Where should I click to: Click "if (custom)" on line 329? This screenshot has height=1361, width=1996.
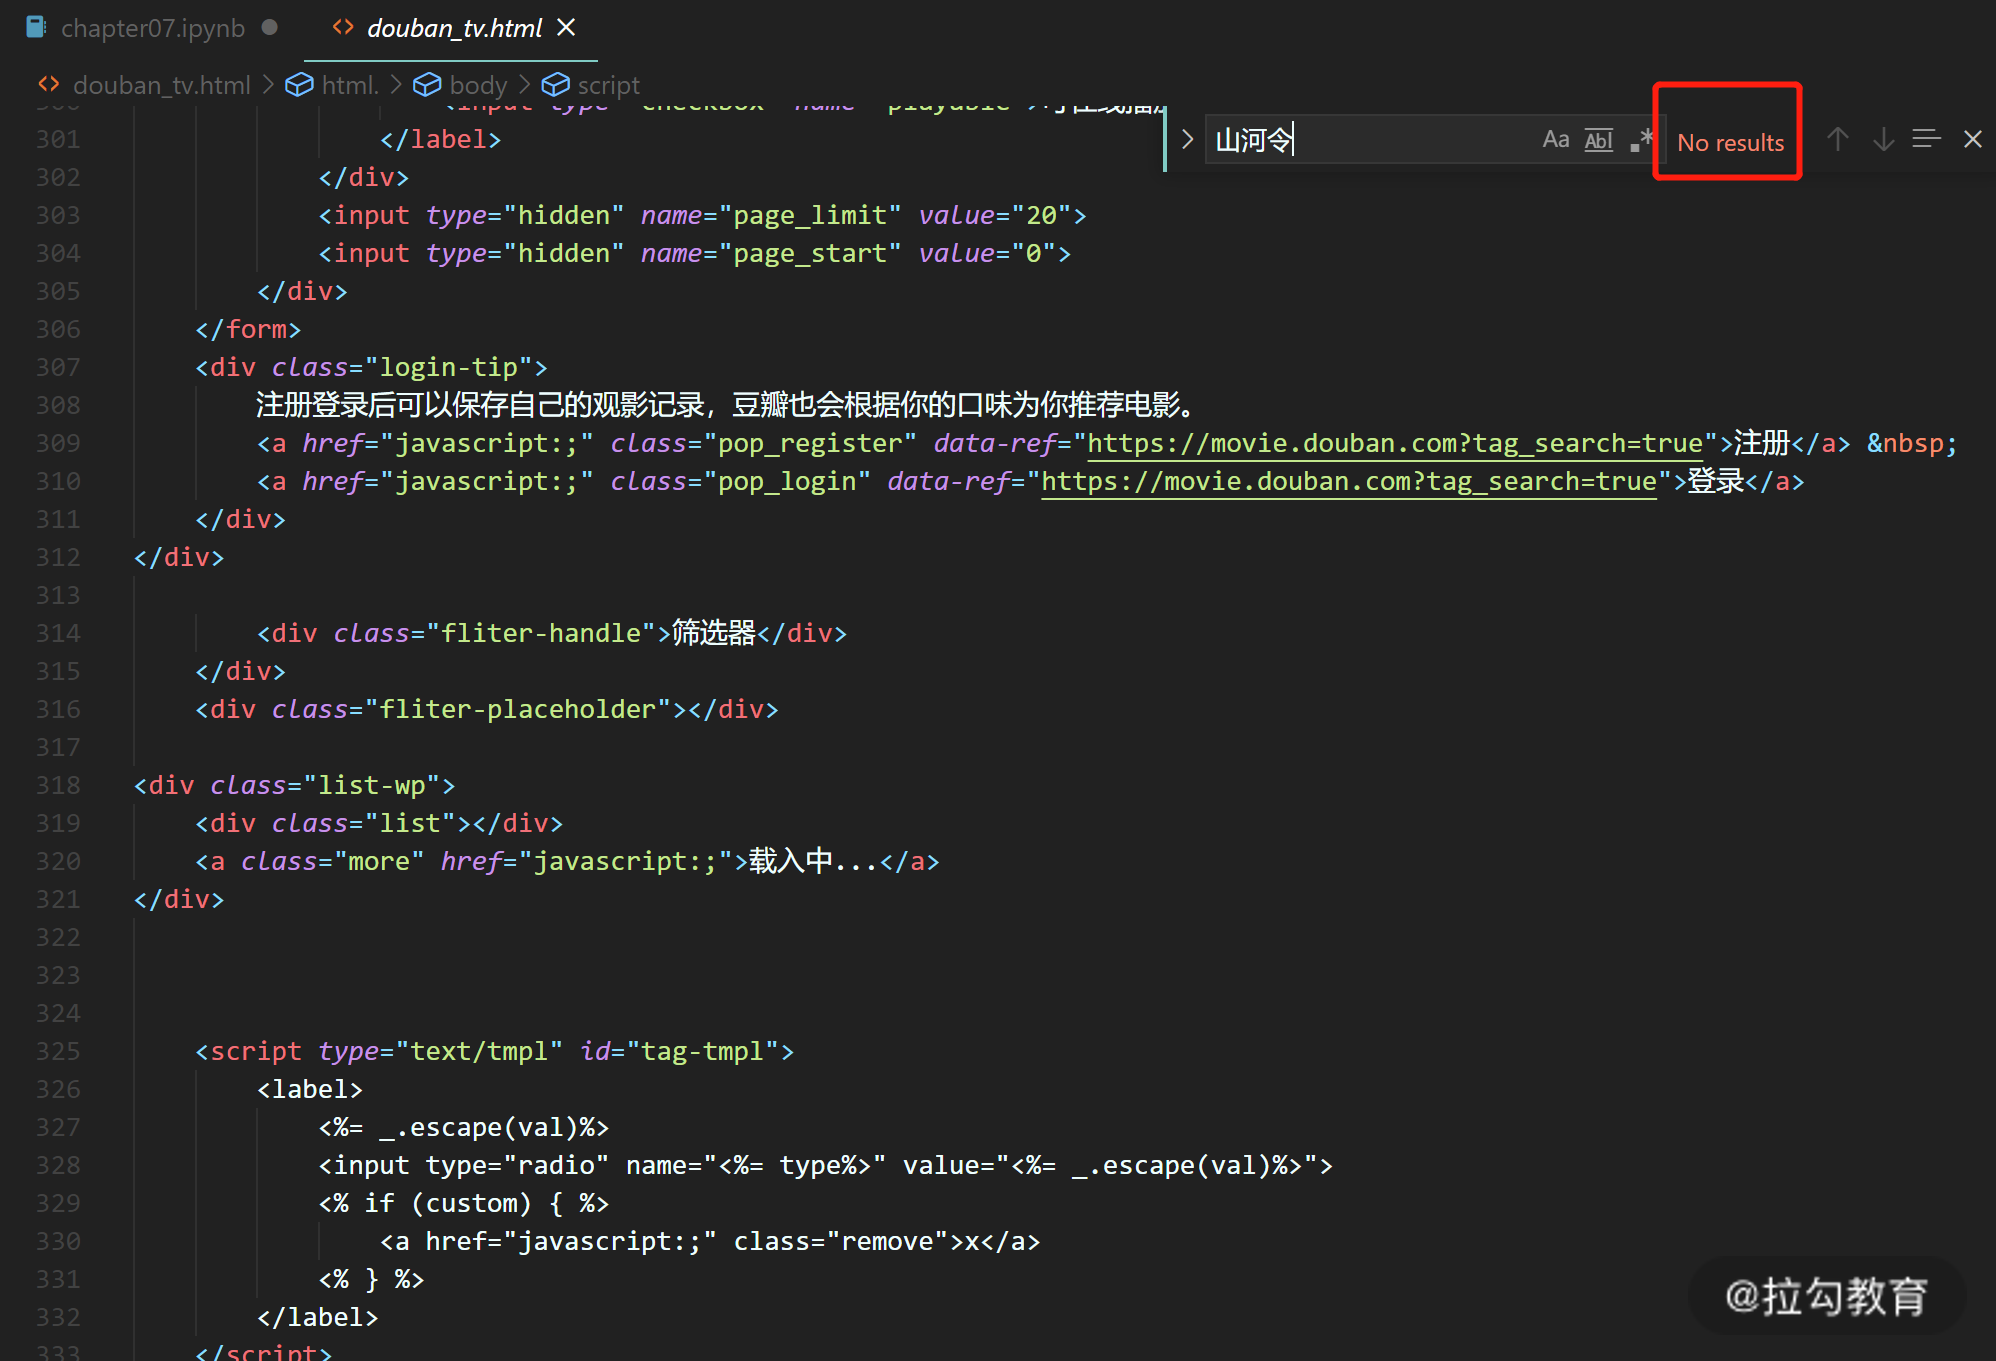click(448, 1203)
